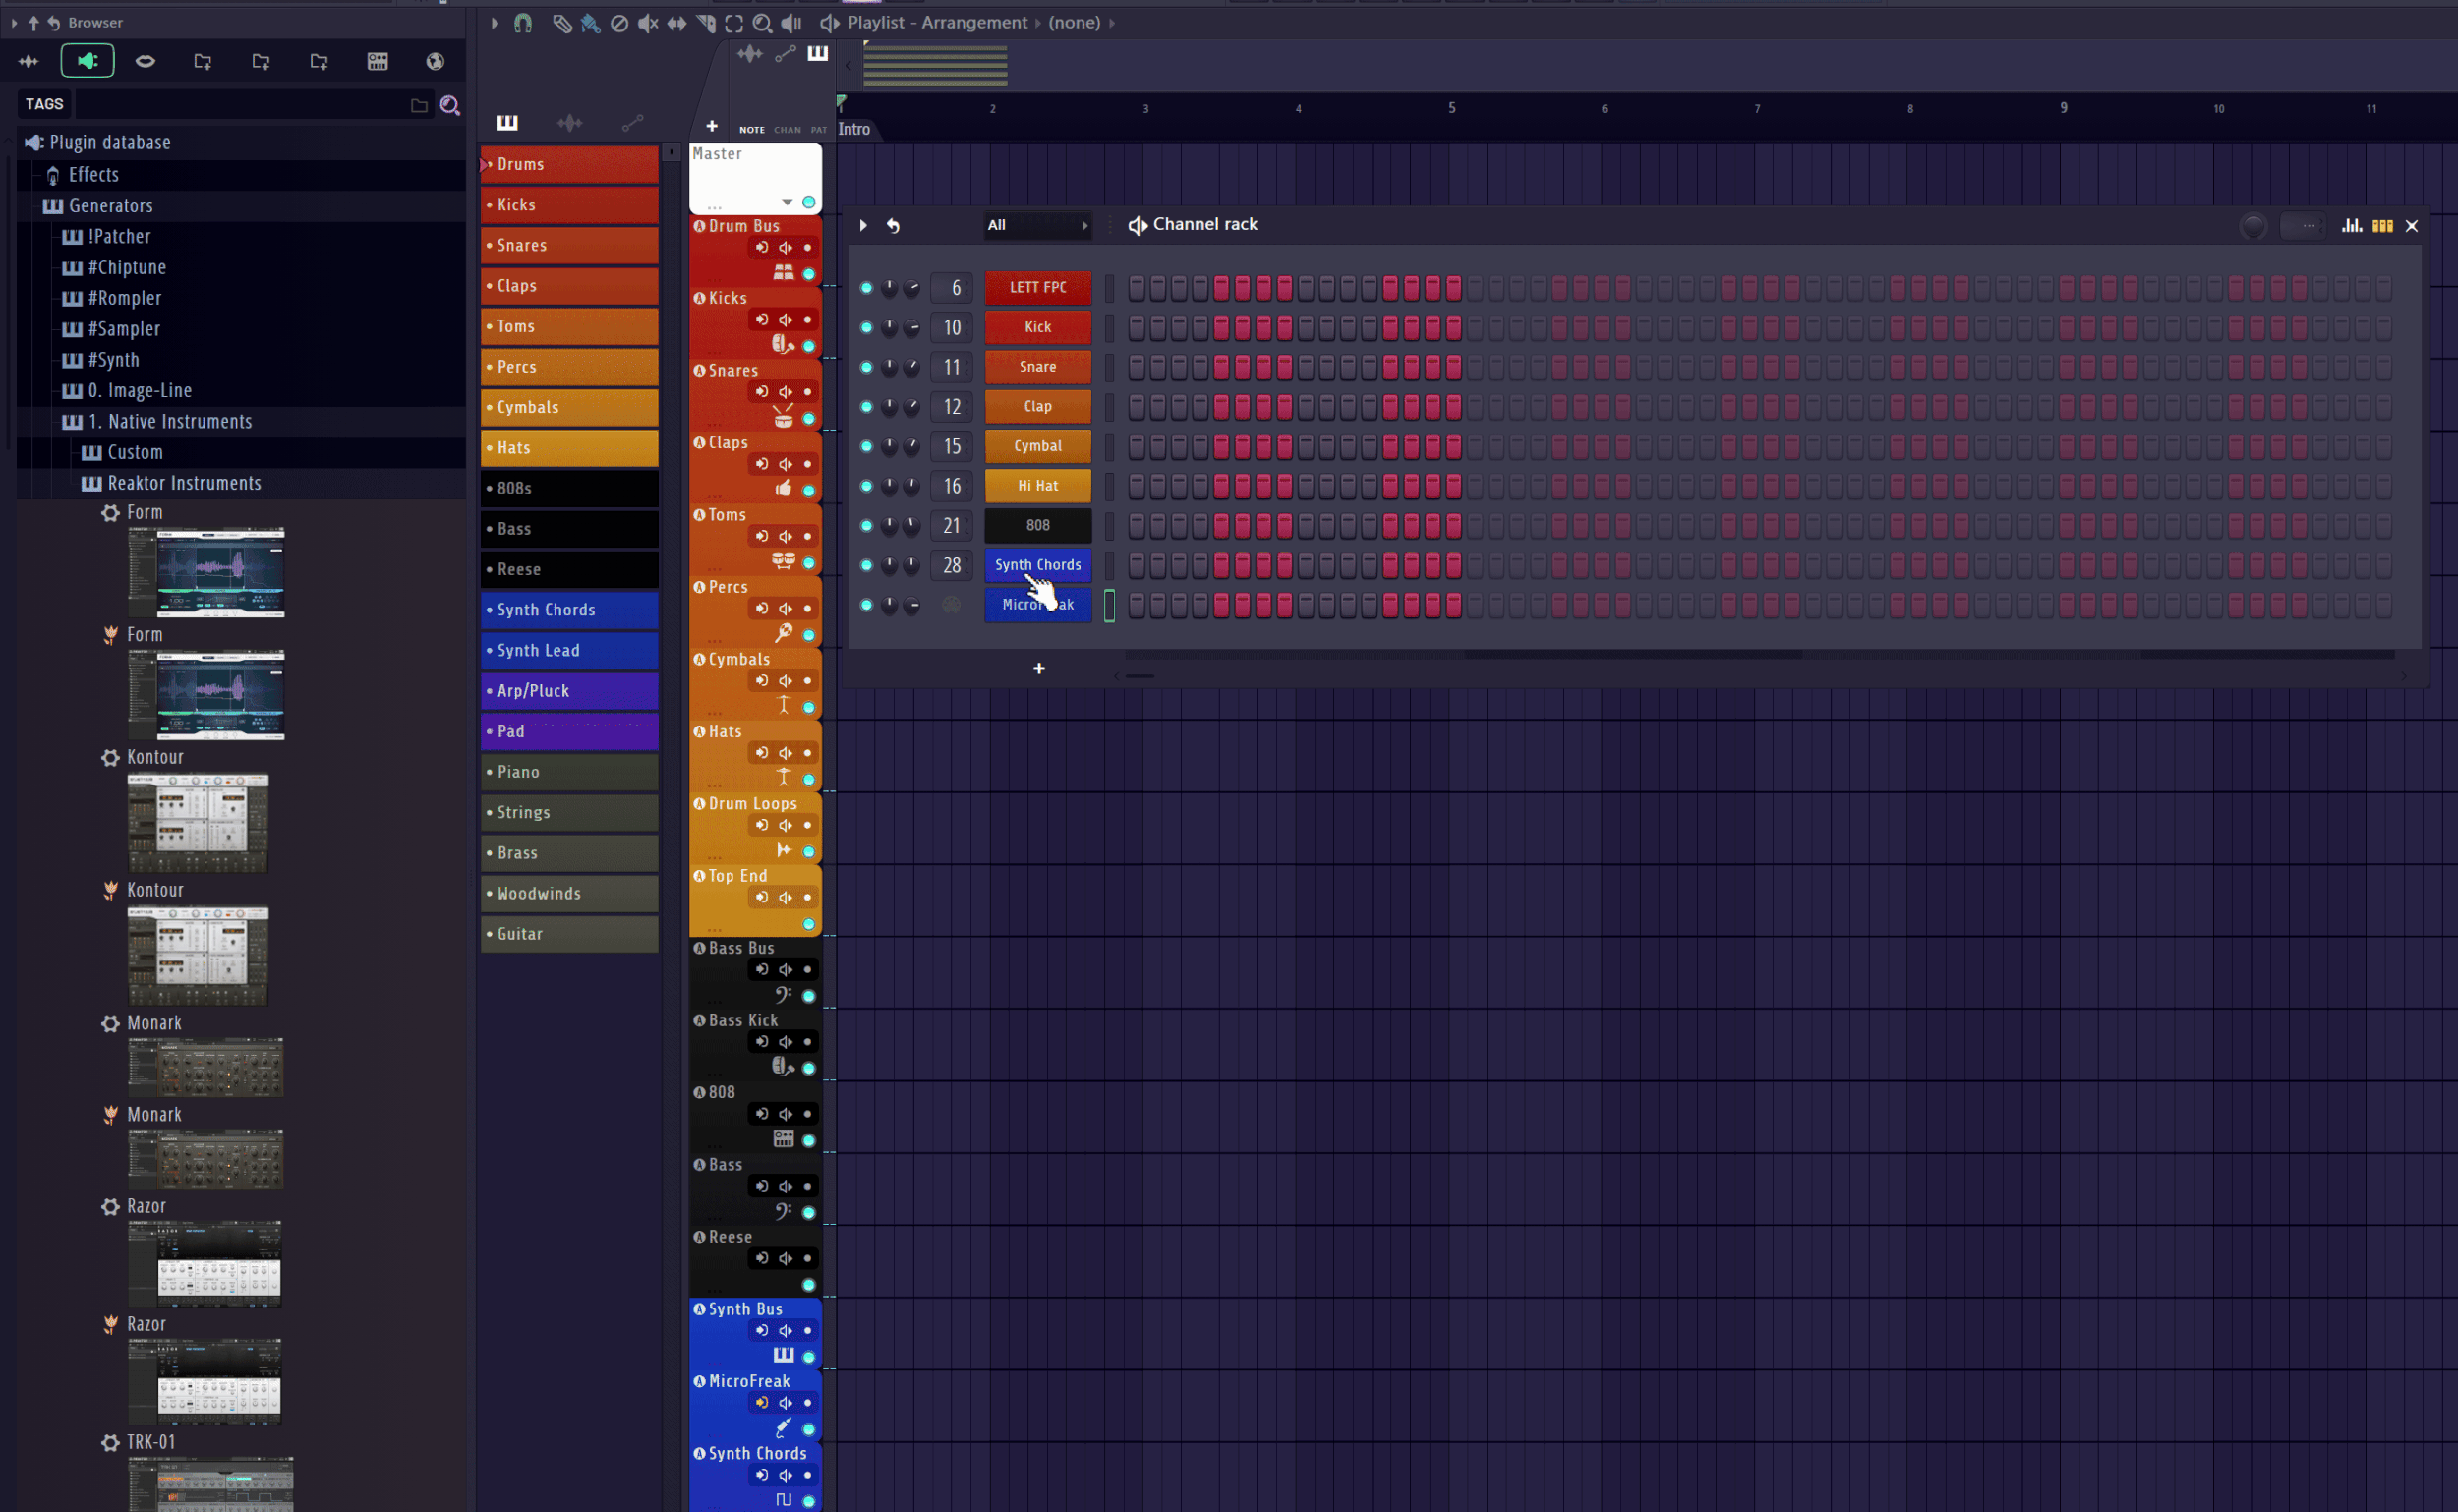The width and height of the screenshot is (2458, 1512).
Task: Enable the magnet snap icon in Playlist toolbar
Action: pyautogui.click(x=523, y=22)
